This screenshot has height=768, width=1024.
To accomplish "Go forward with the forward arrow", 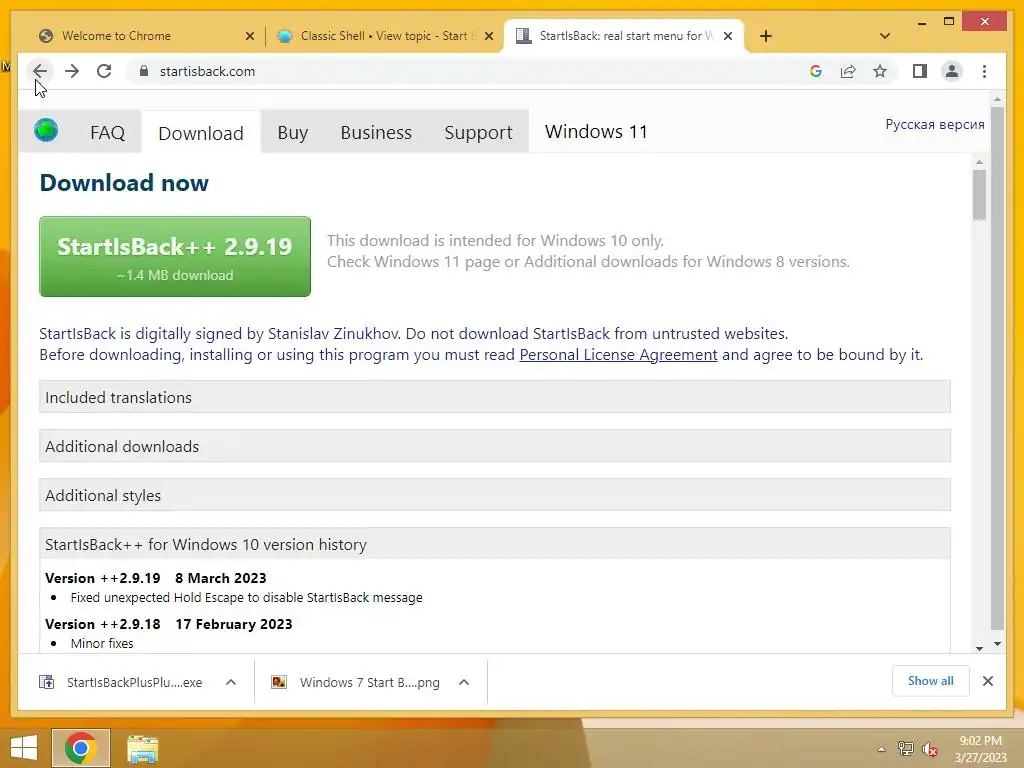I will tap(72, 71).
